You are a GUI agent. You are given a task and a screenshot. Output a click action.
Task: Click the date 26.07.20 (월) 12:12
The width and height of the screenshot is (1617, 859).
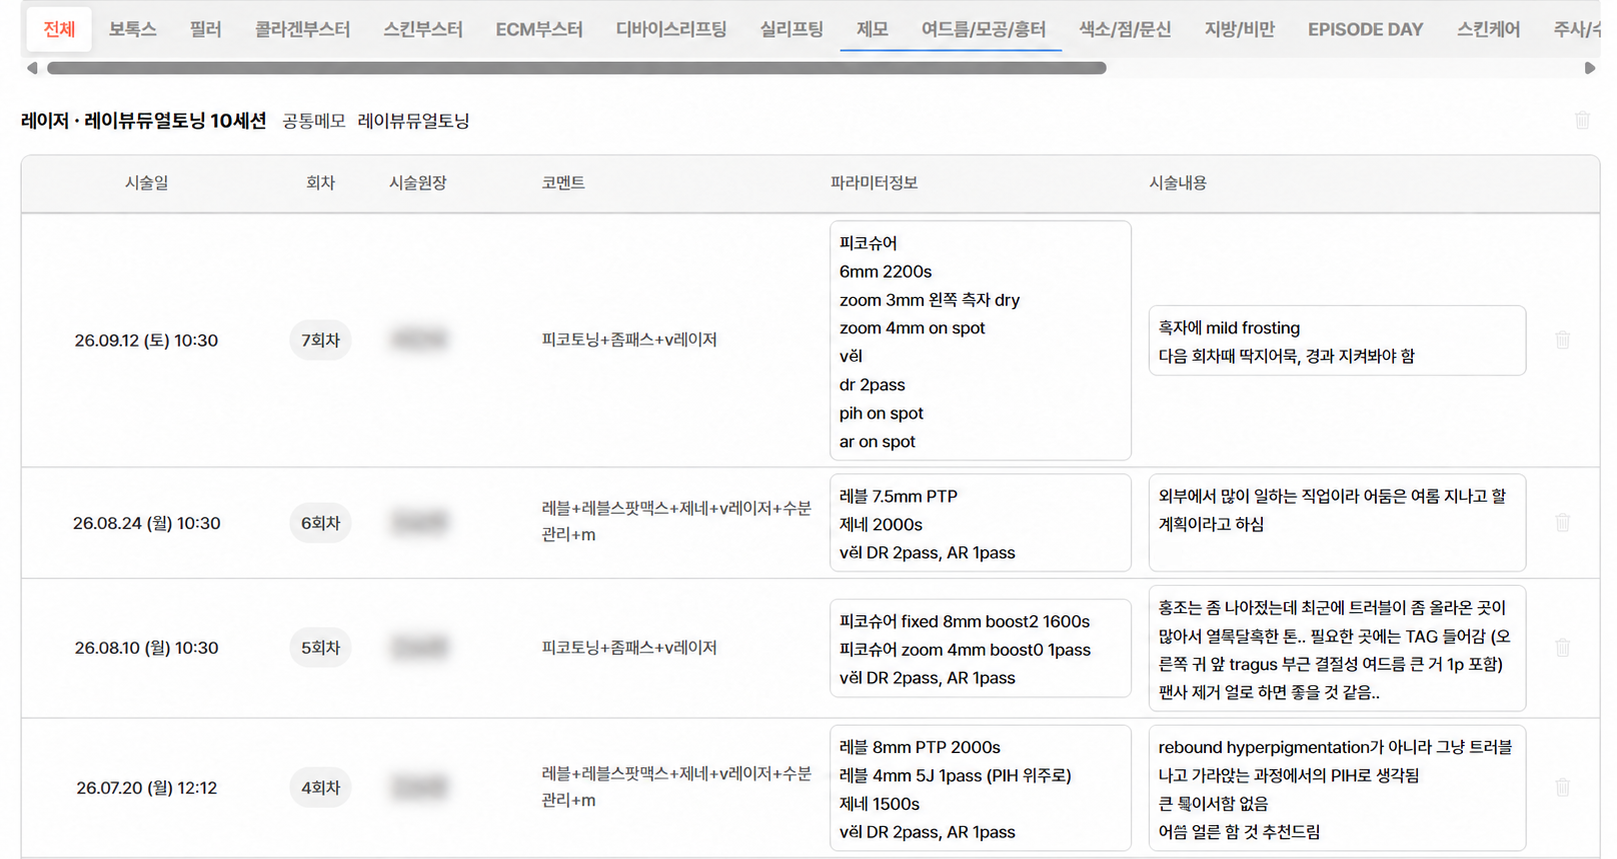146,788
